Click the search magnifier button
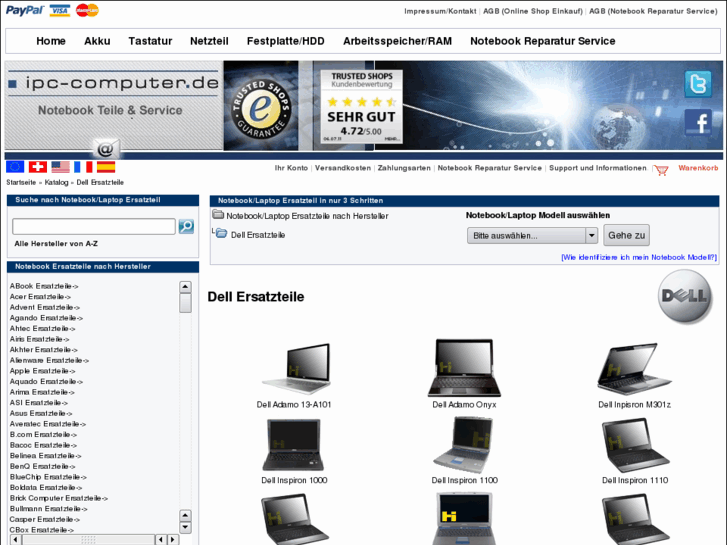The height and width of the screenshot is (545, 727). tap(186, 226)
